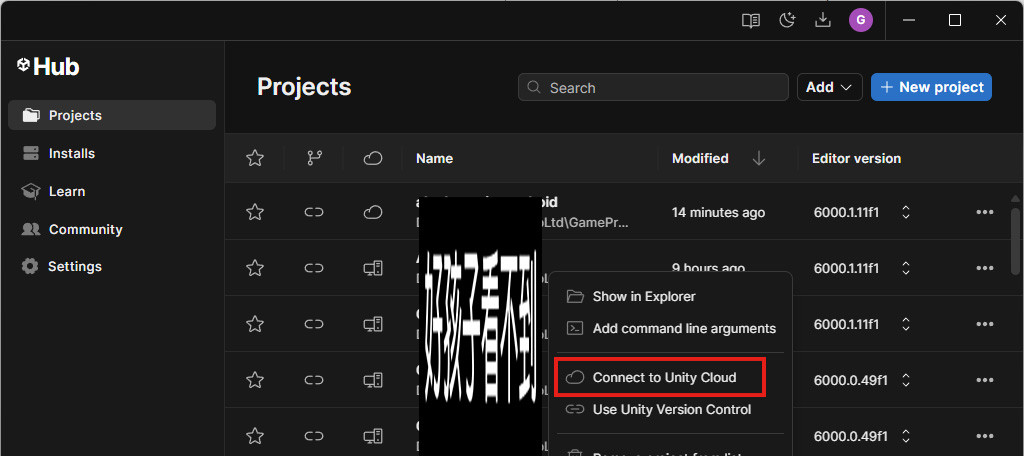
Task: Star the project modified 14 minutes ago
Action: pyautogui.click(x=255, y=212)
